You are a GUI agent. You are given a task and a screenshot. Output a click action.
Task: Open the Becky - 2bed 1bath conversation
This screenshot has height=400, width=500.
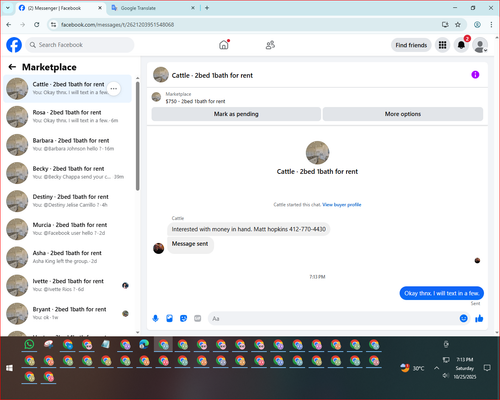[67, 173]
